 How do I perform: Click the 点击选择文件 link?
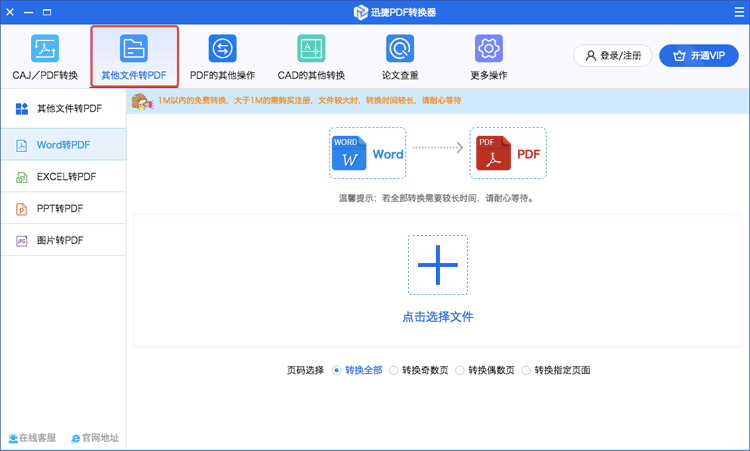pos(438,317)
